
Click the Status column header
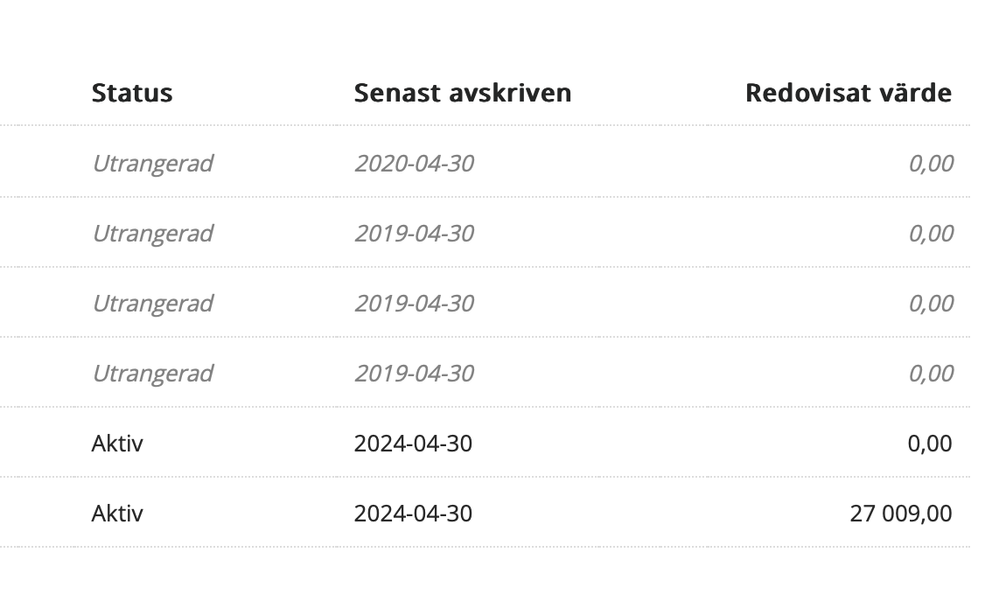(x=132, y=93)
